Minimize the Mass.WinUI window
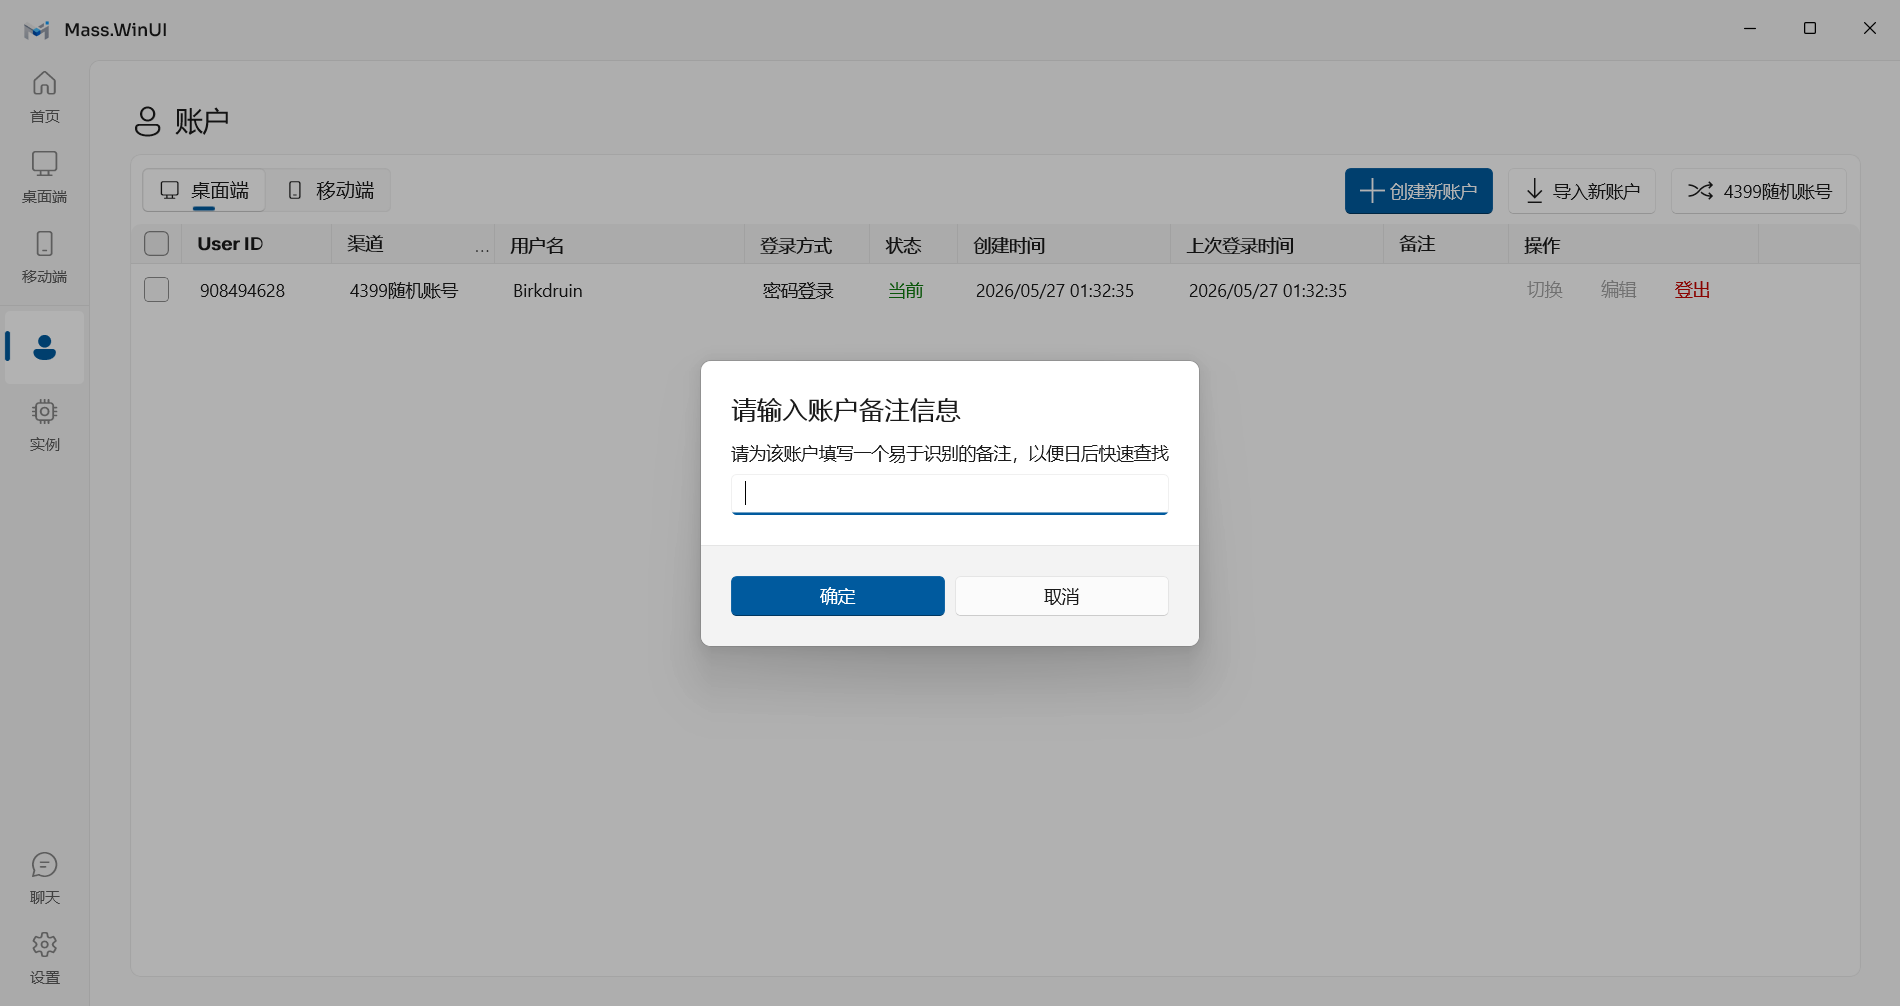The width and height of the screenshot is (1900, 1006). (1750, 29)
